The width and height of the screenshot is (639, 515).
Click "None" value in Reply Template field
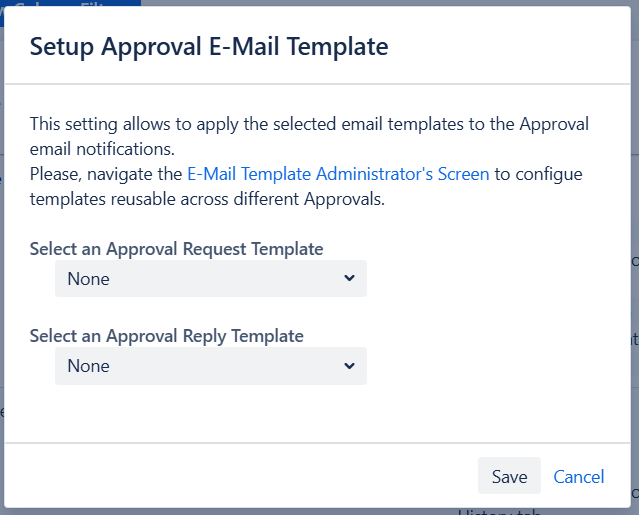click(x=89, y=366)
